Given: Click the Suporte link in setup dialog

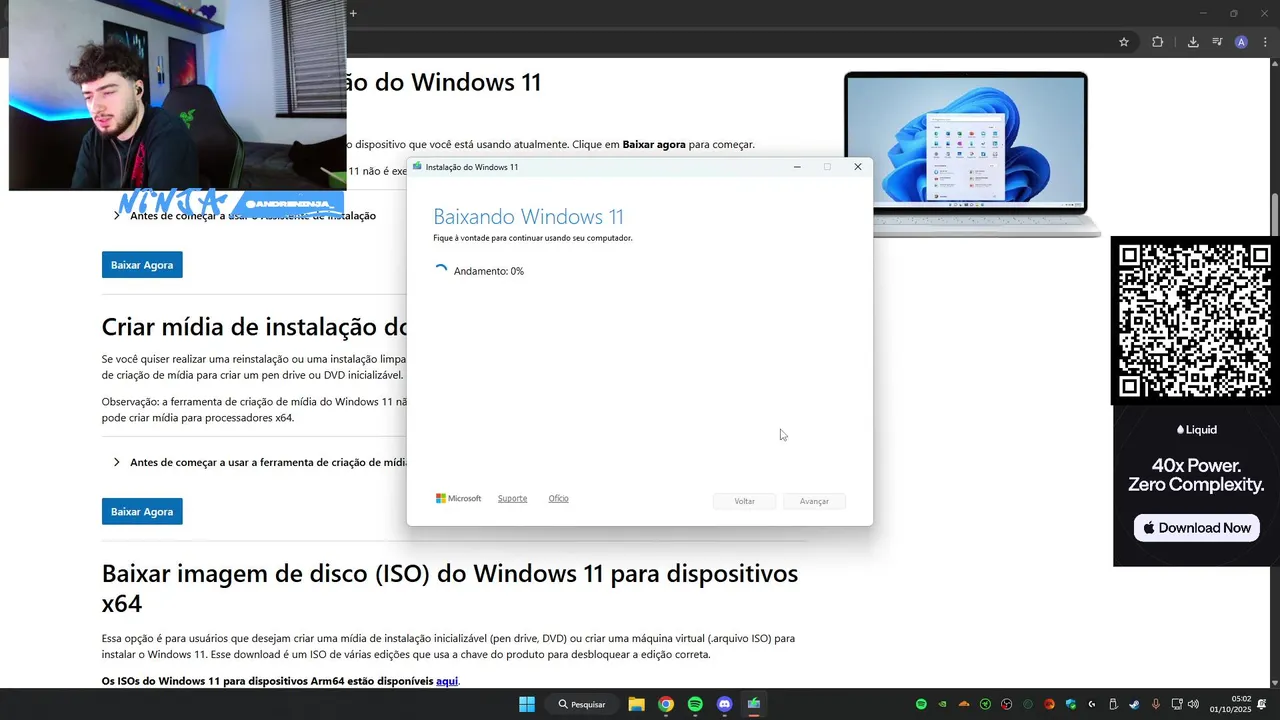Looking at the screenshot, I should click(512, 498).
